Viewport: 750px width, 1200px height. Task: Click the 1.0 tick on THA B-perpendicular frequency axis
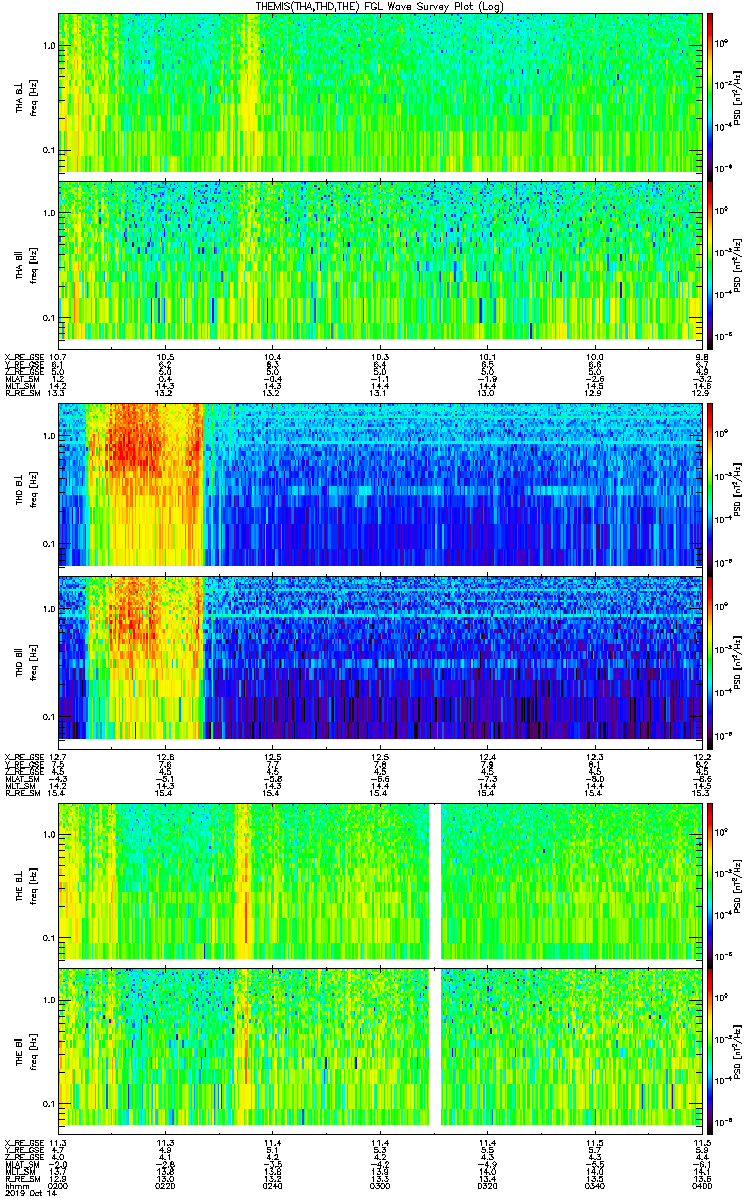48,46
